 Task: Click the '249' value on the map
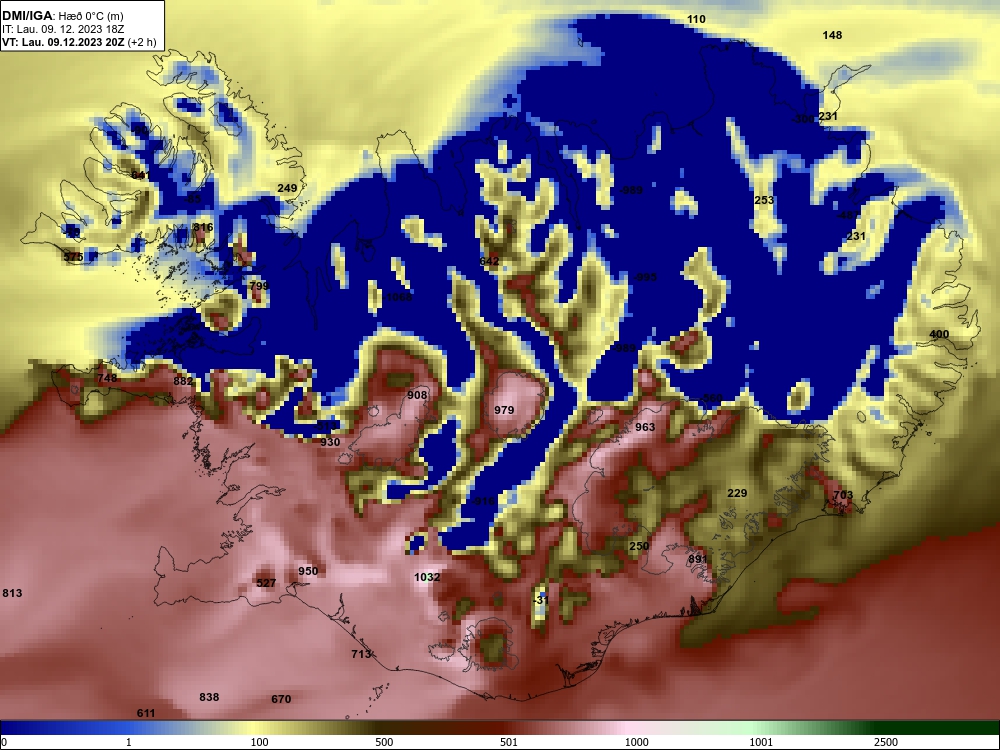click(x=287, y=188)
